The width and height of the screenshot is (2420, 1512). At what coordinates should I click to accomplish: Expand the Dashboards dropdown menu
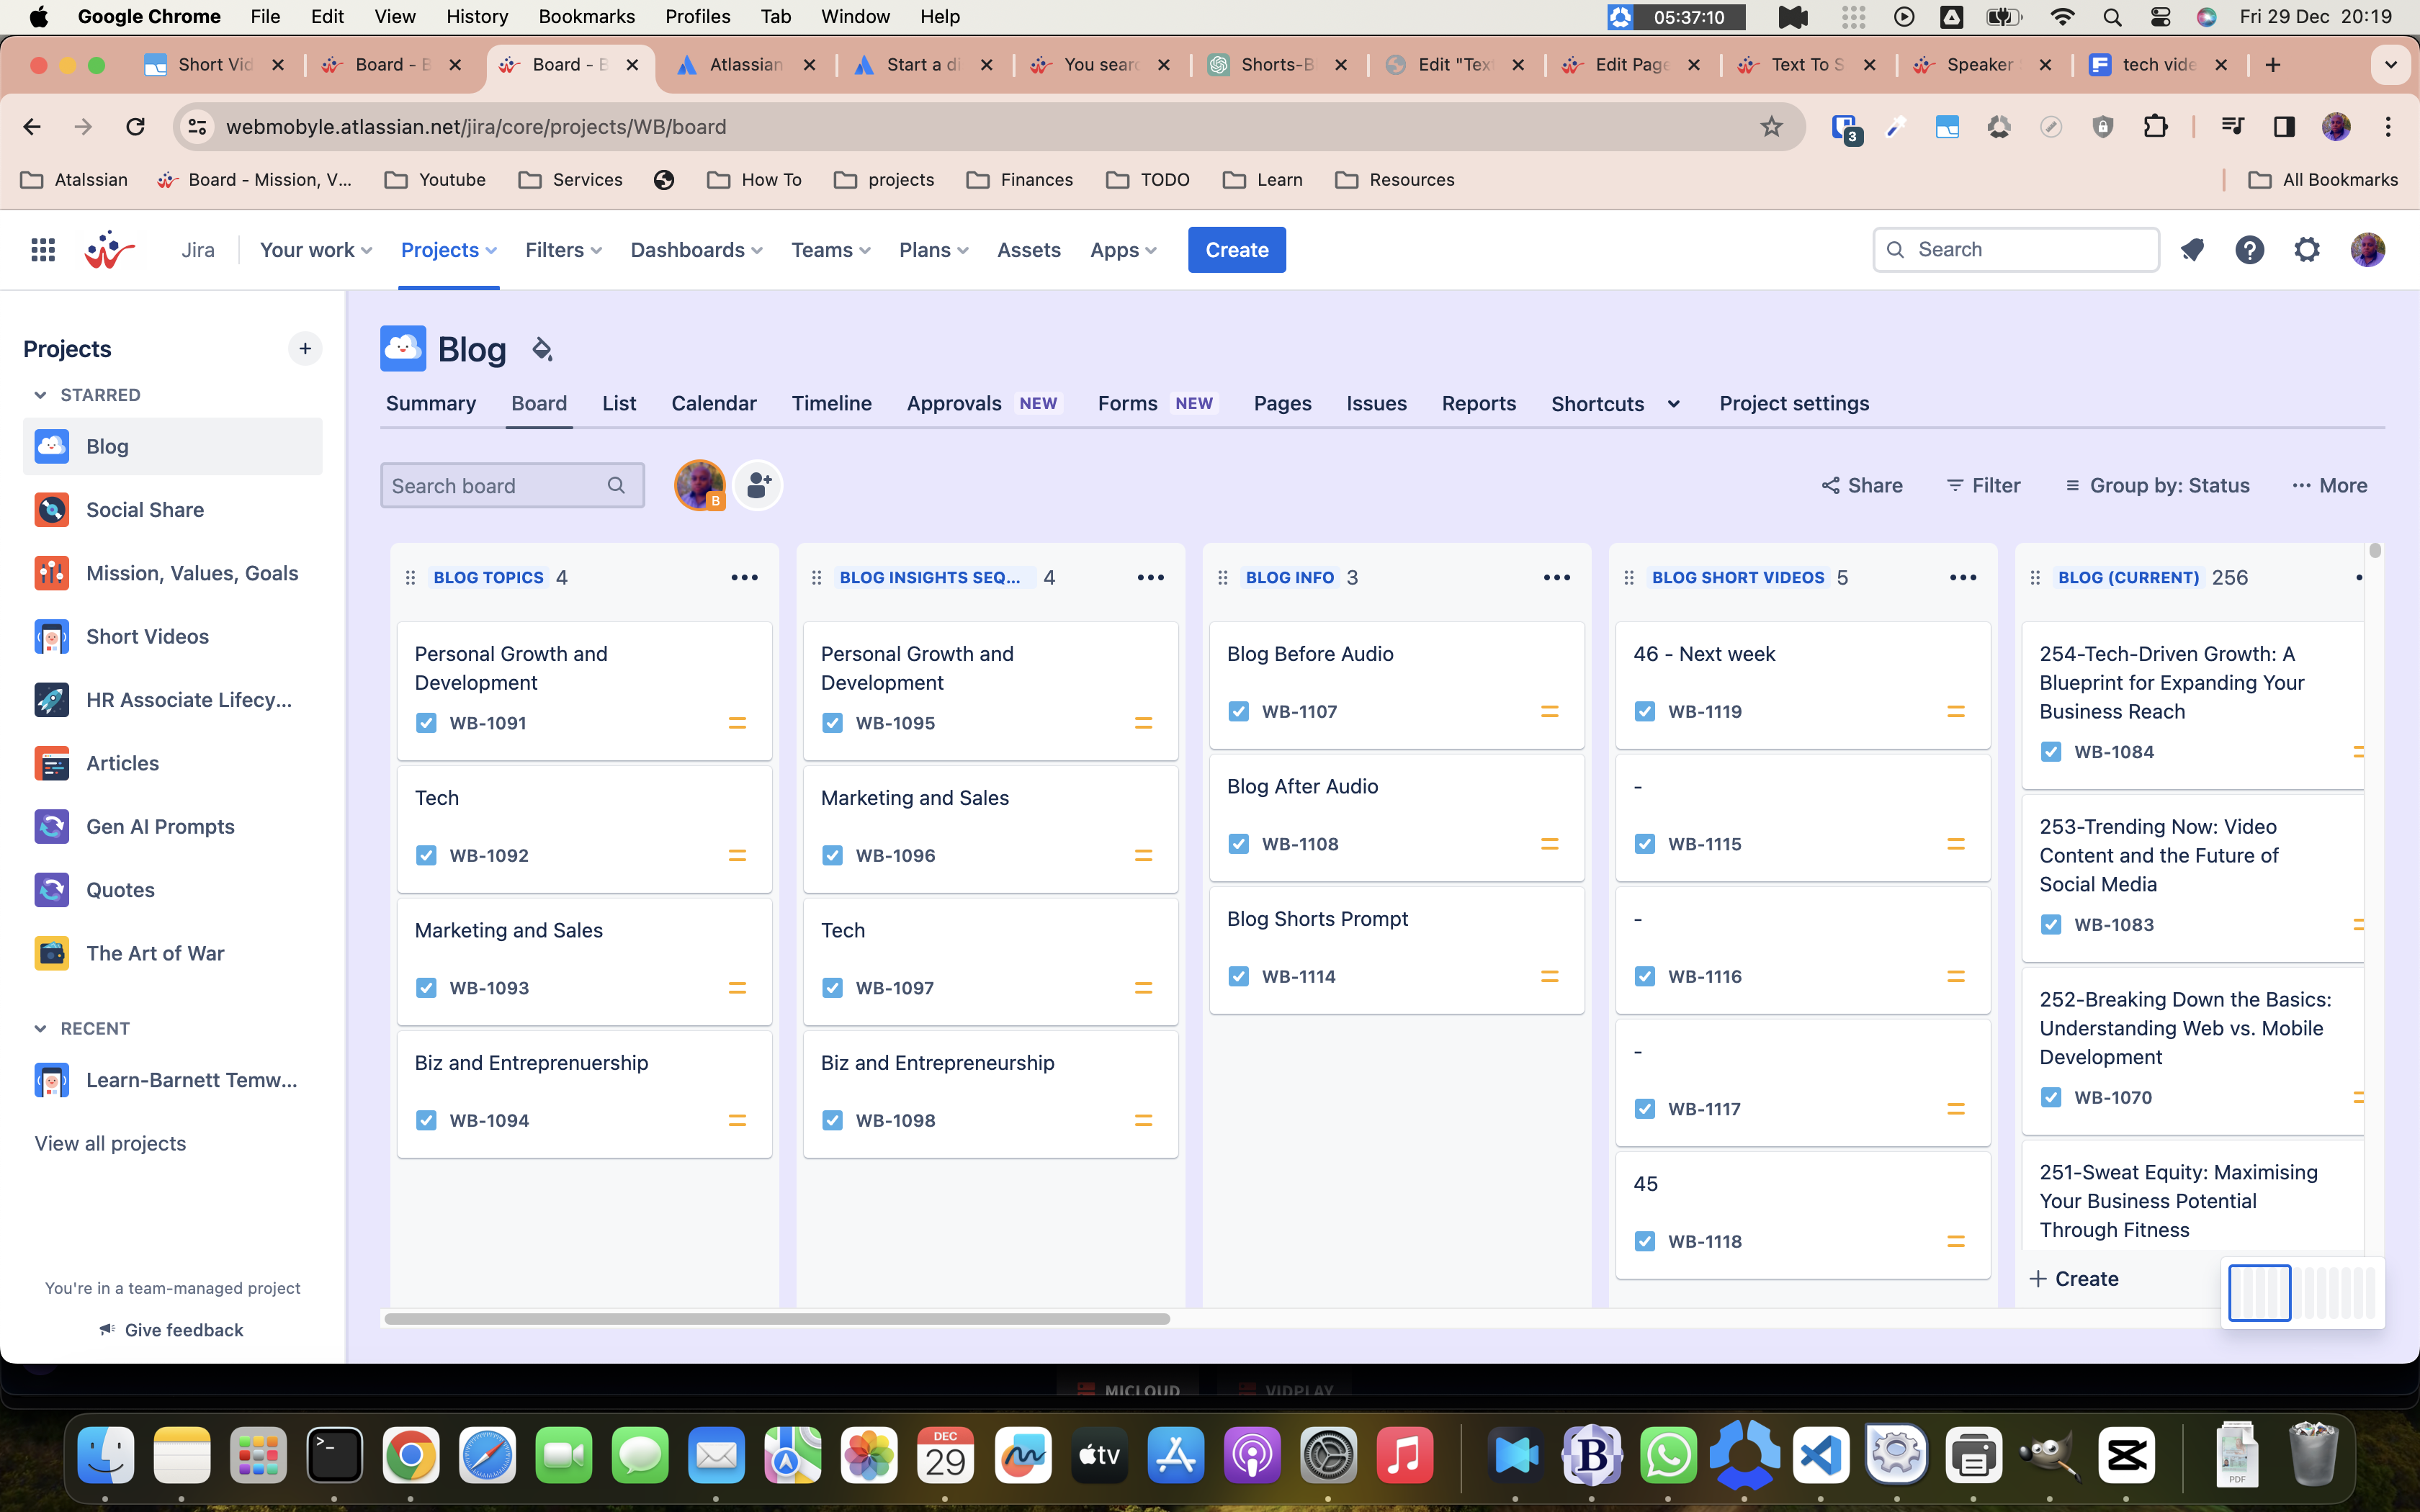[696, 250]
